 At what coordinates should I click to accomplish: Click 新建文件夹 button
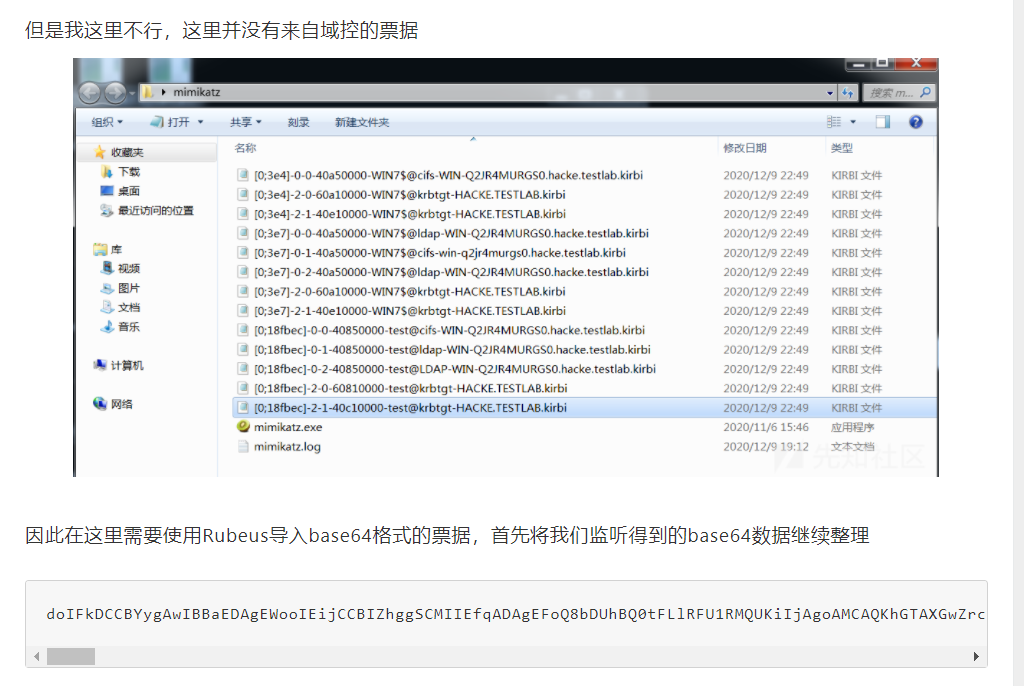(x=362, y=122)
